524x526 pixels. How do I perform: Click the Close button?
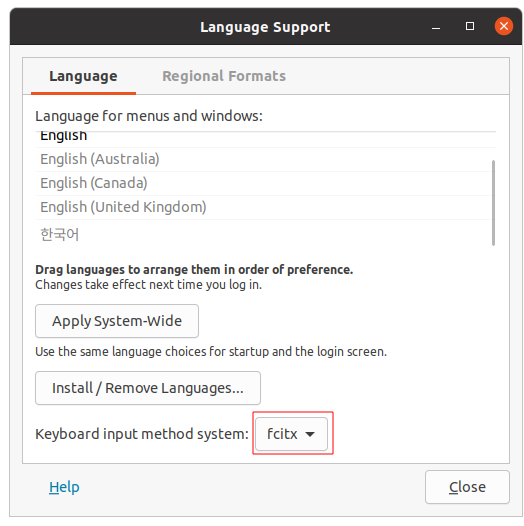[467, 487]
